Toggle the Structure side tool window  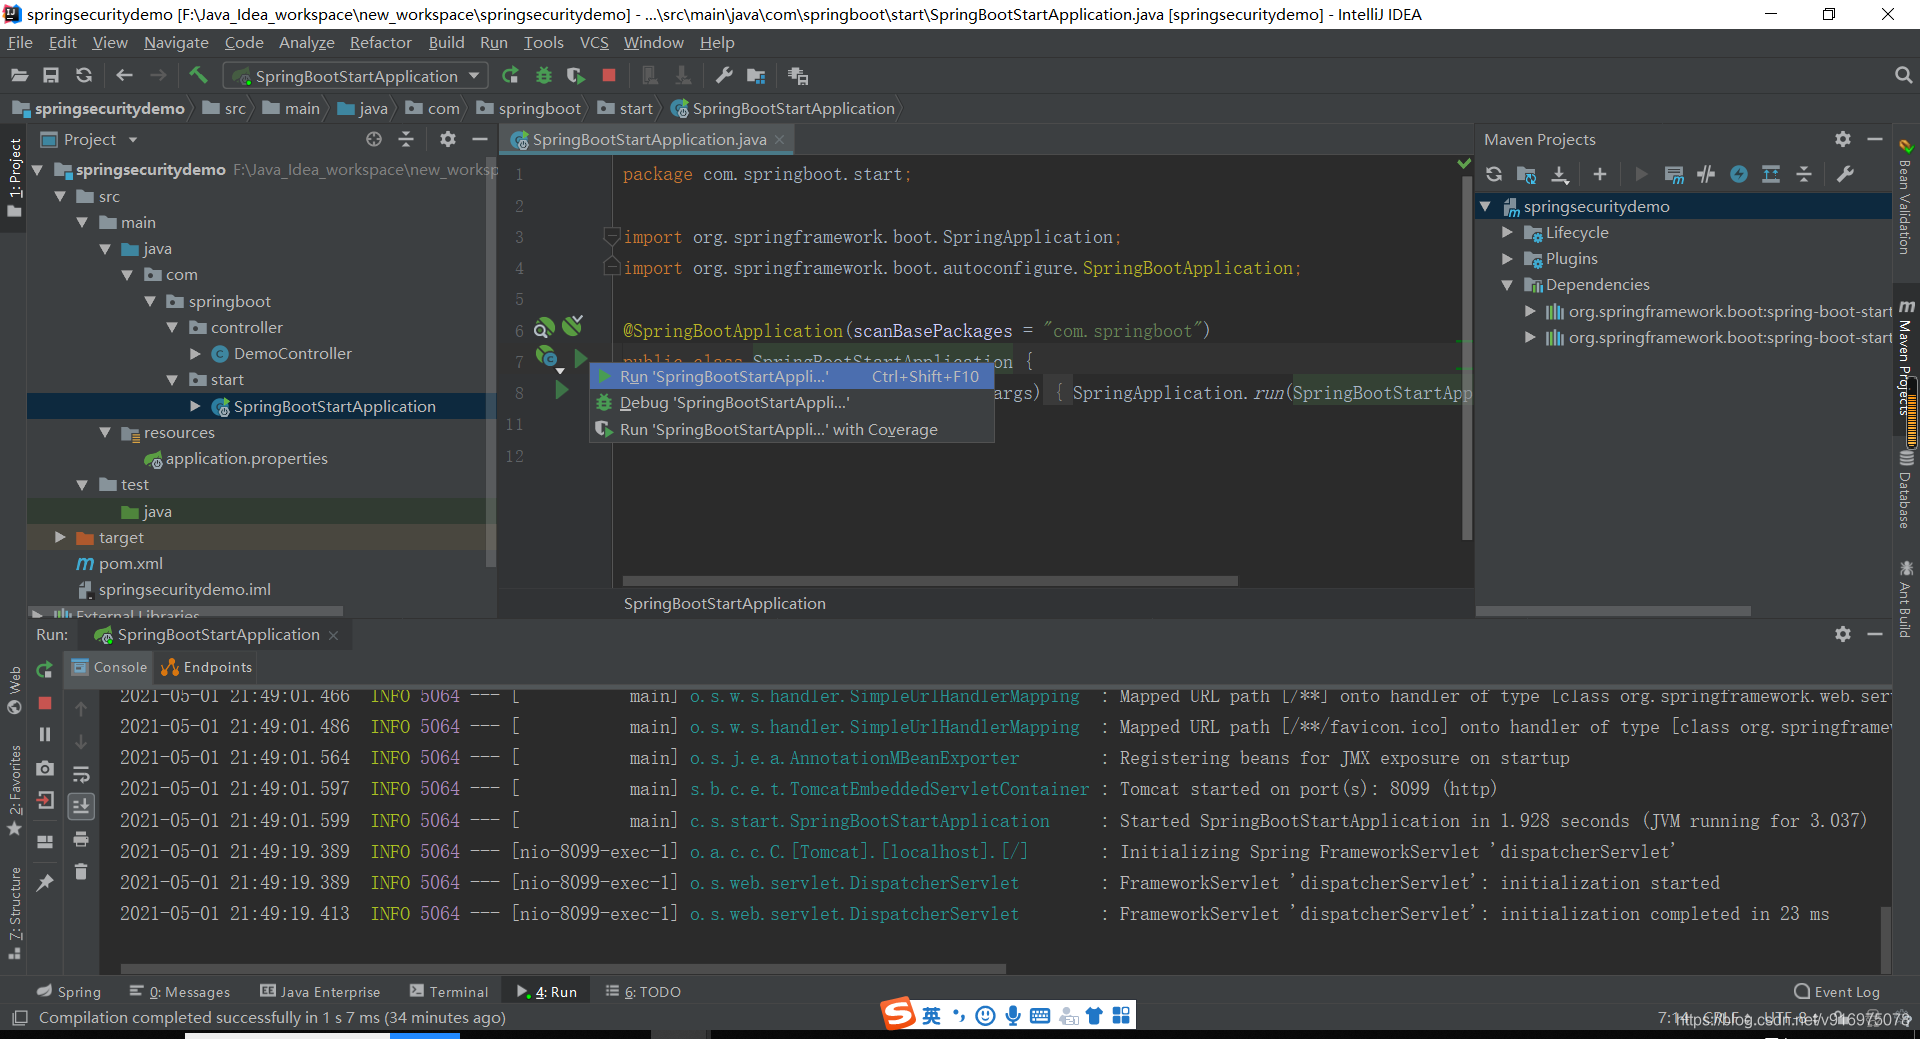pyautogui.click(x=14, y=913)
